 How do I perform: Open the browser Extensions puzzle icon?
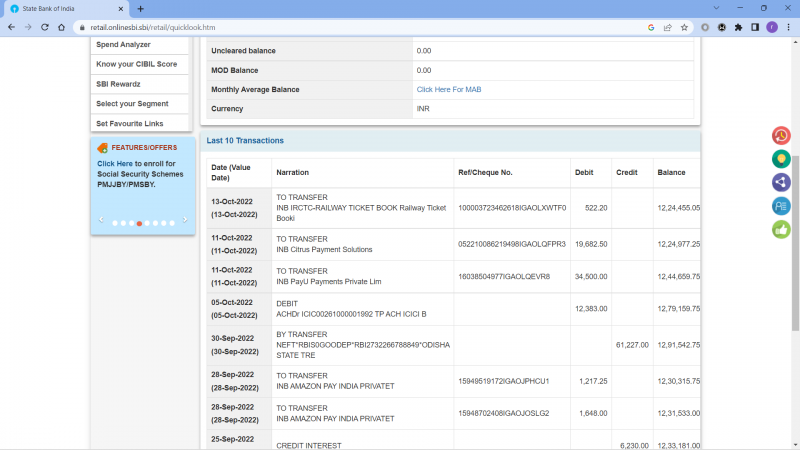click(738, 27)
